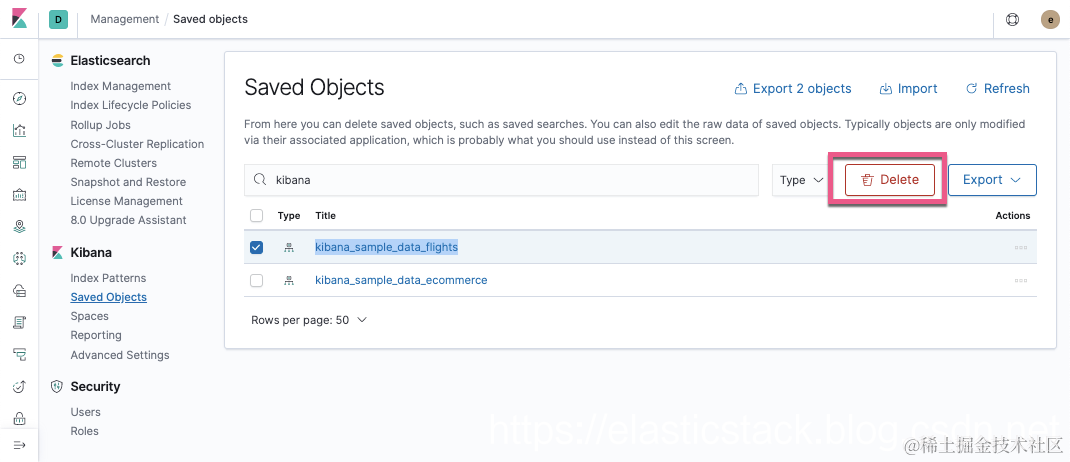Click the index pattern icon for kibana_sample_data_flights

pos(289,247)
